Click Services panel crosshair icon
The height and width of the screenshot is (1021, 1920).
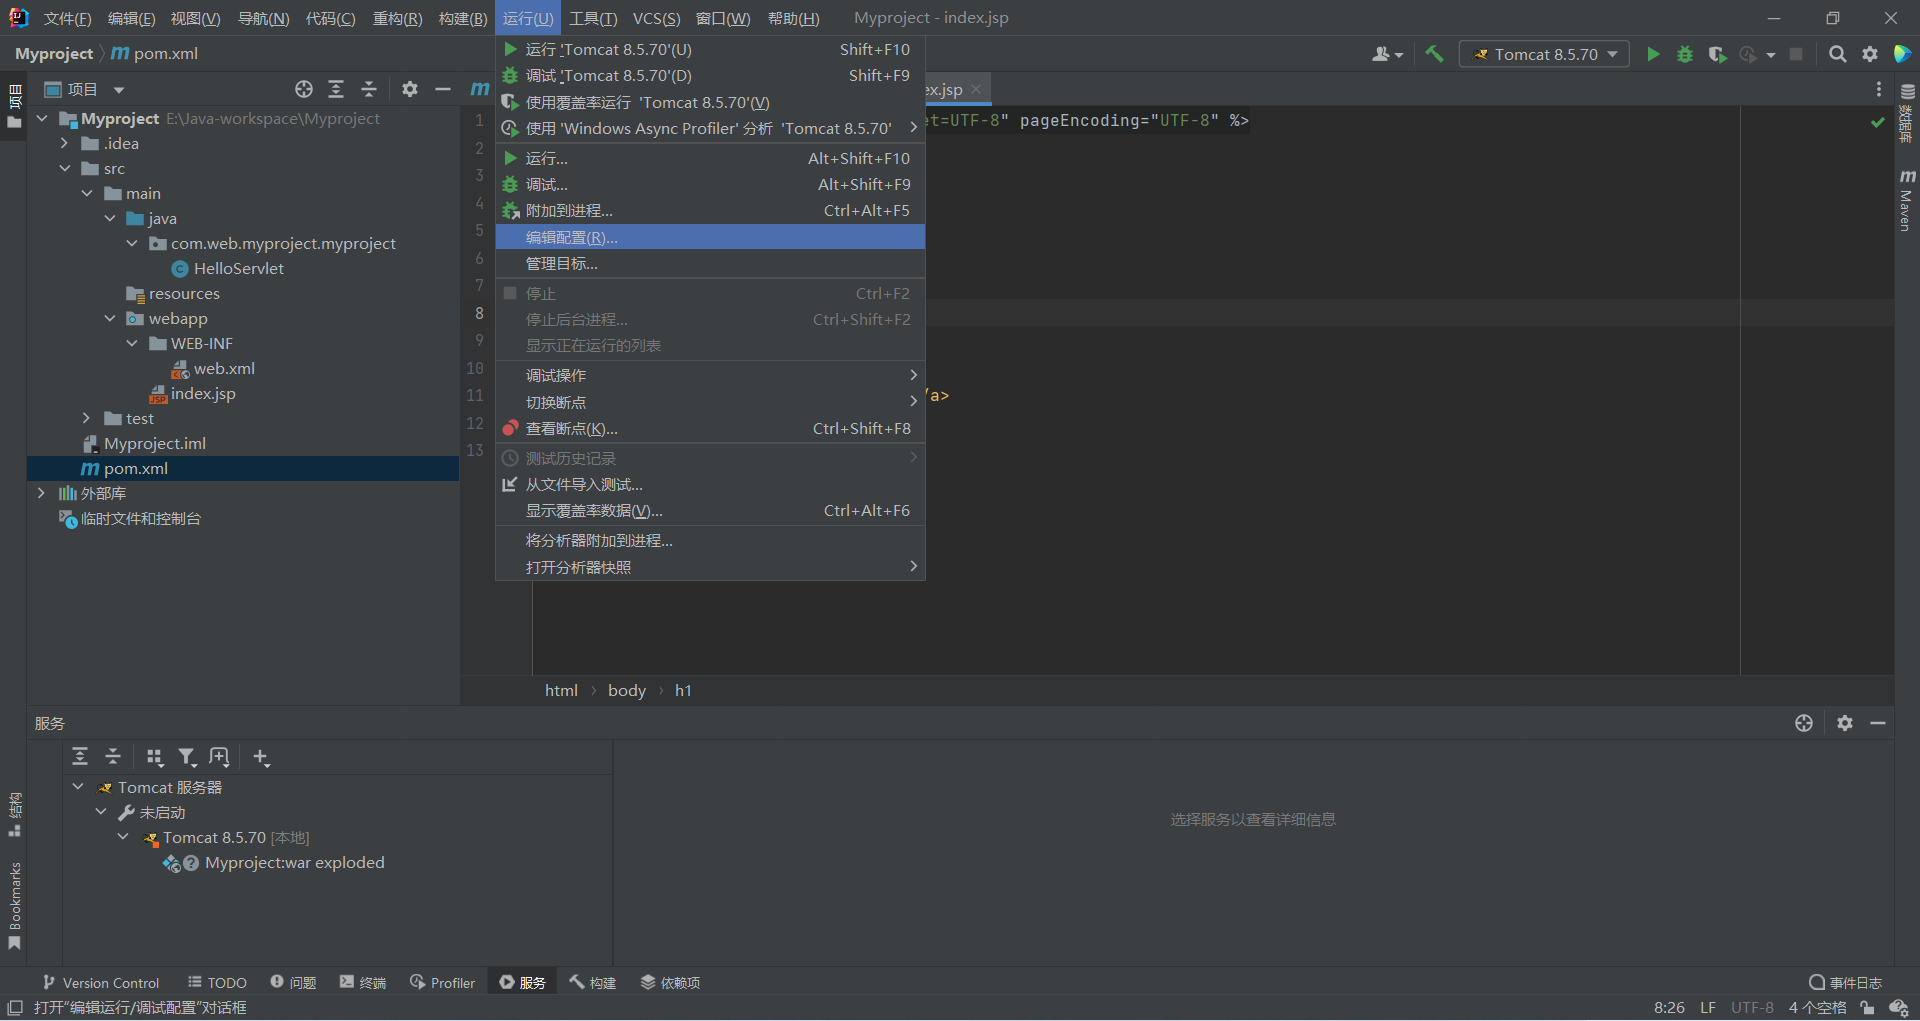[x=1804, y=722]
